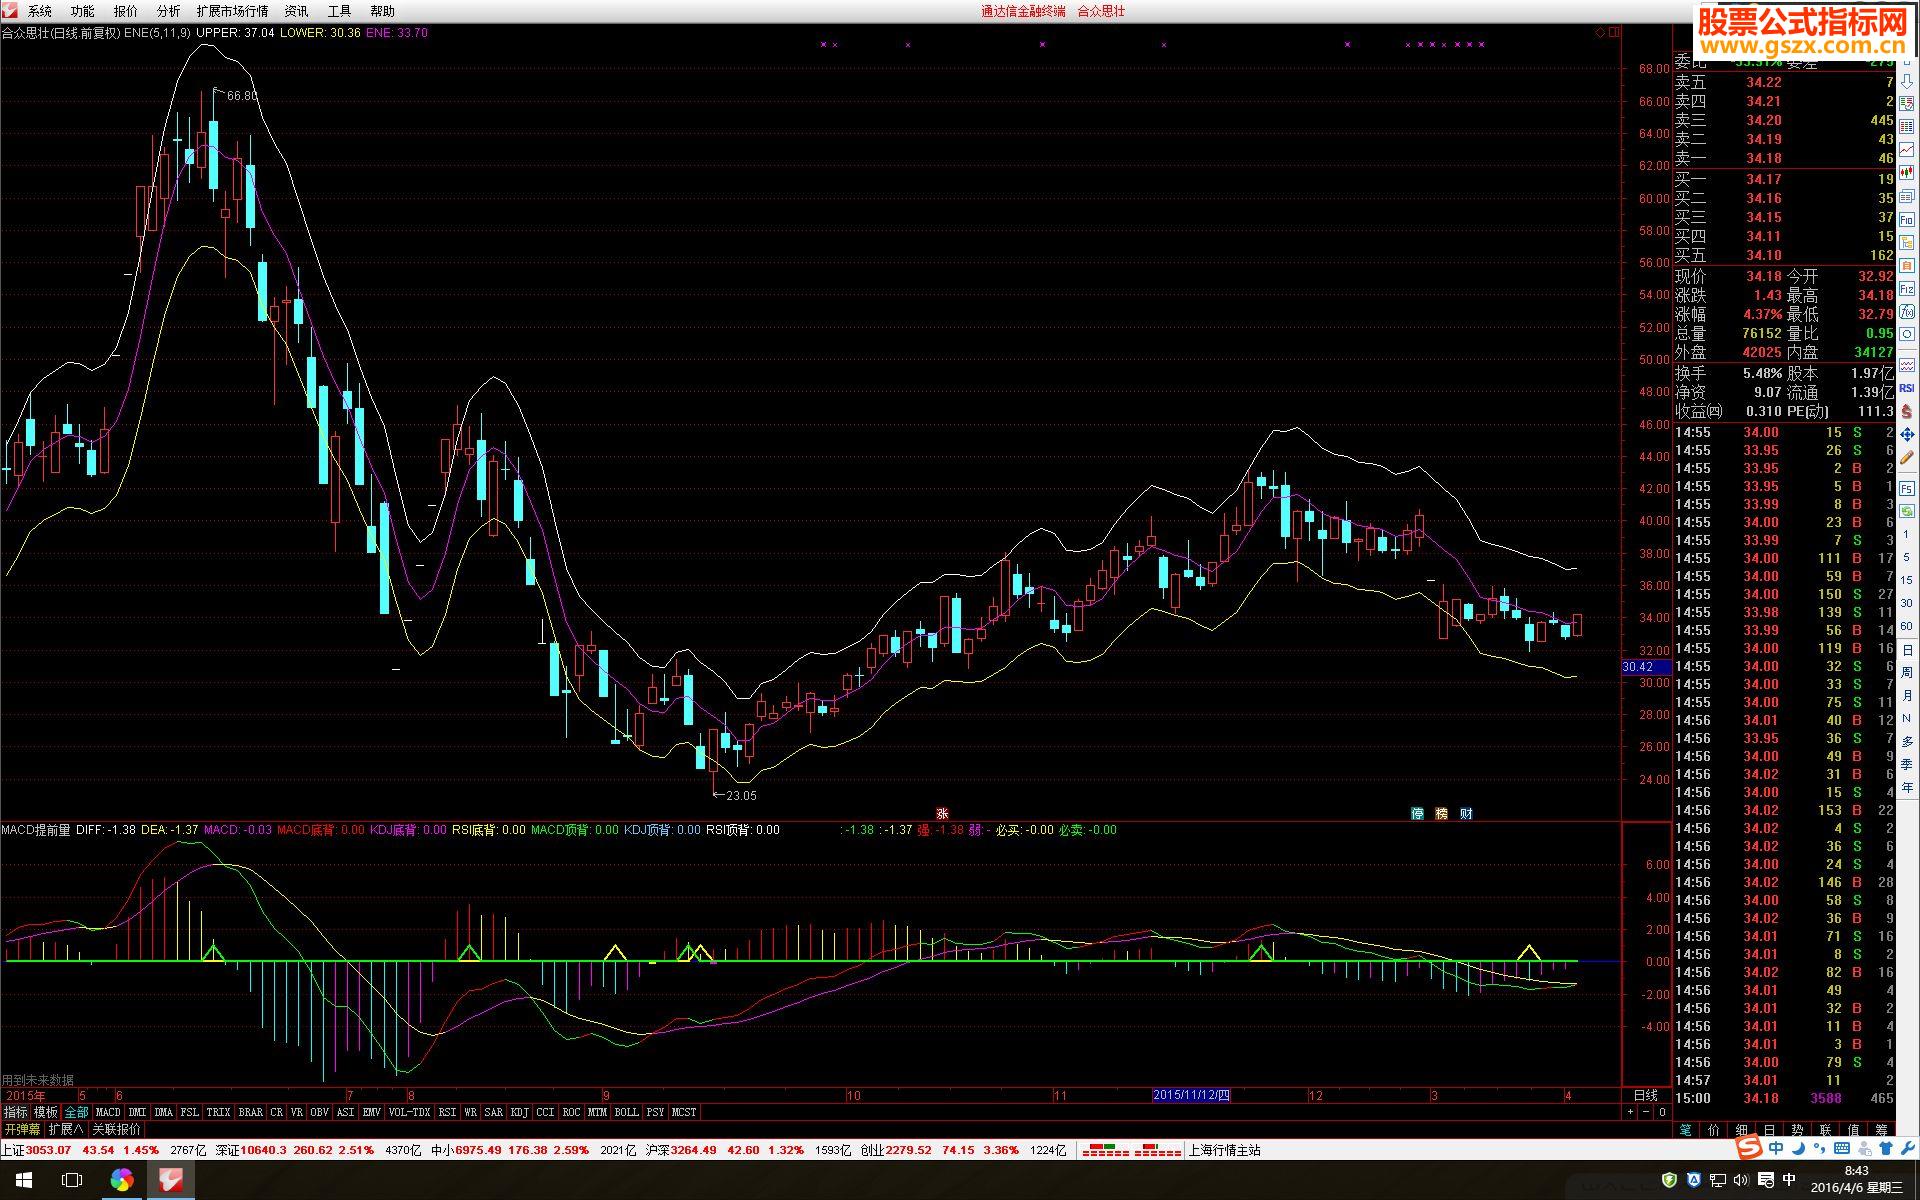
Task: Select weekly 周 period
Action: (1907, 673)
